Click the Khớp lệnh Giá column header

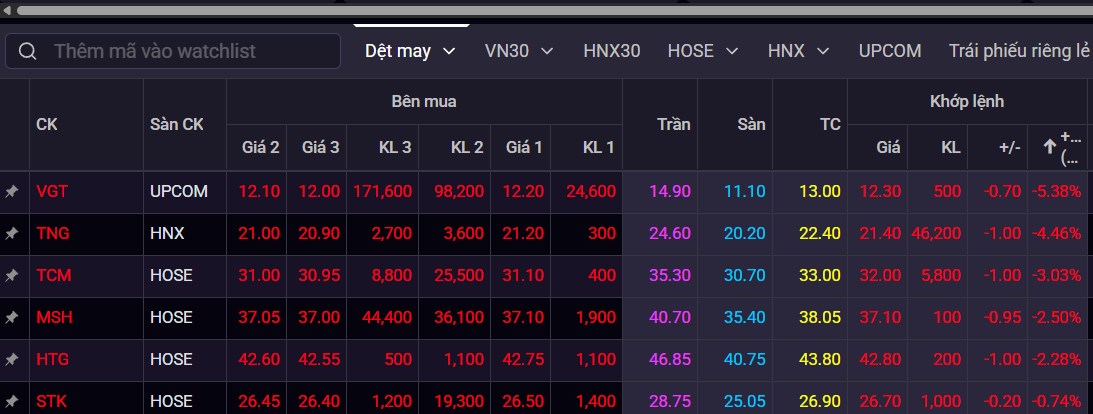coord(888,147)
